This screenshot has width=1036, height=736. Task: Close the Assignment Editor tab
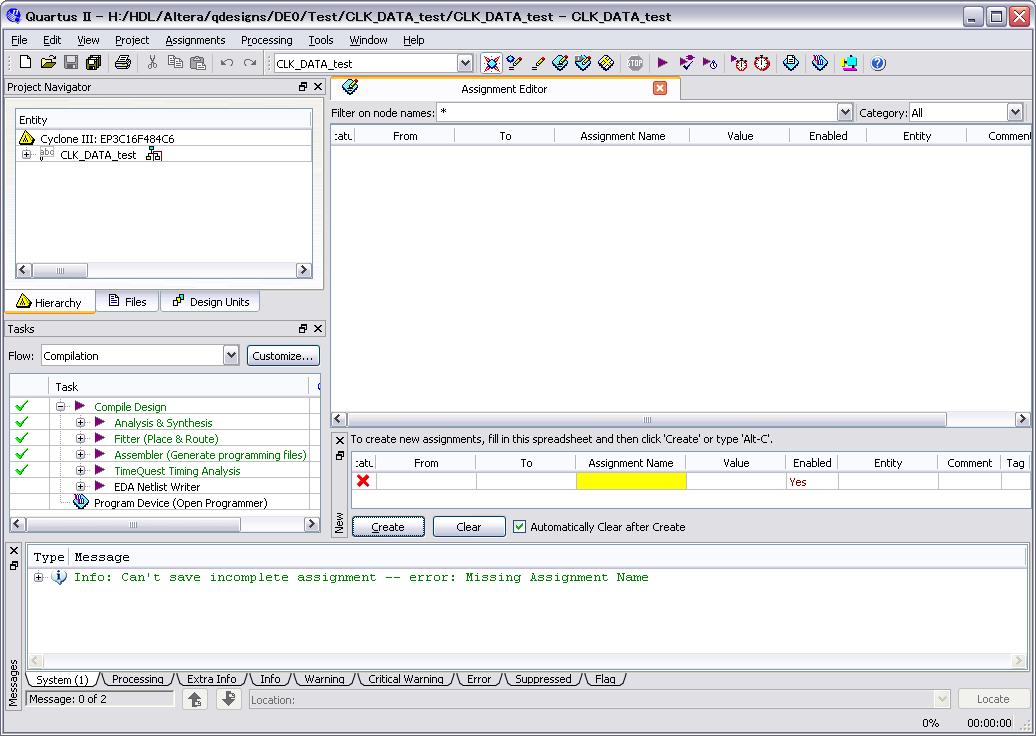click(660, 88)
